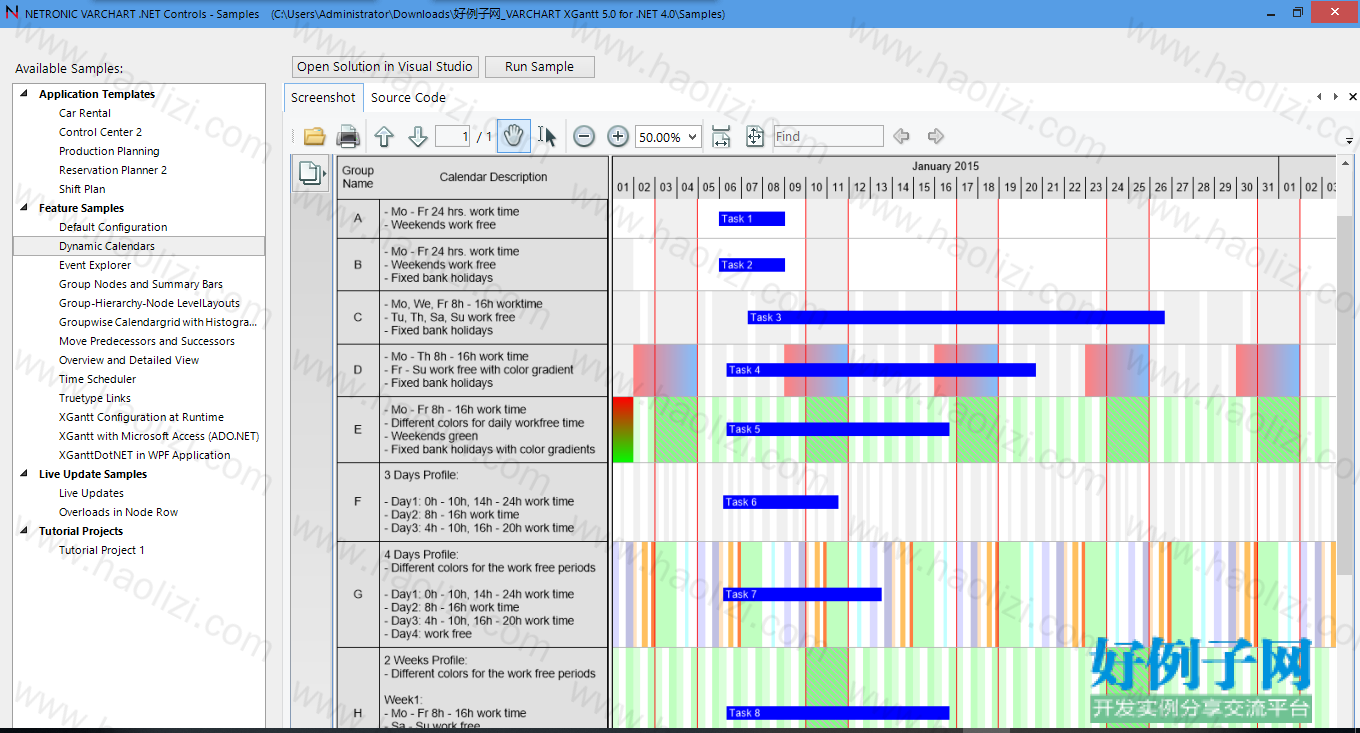The width and height of the screenshot is (1360, 733).
Task: Find next match with the right arrow
Action: click(936, 136)
